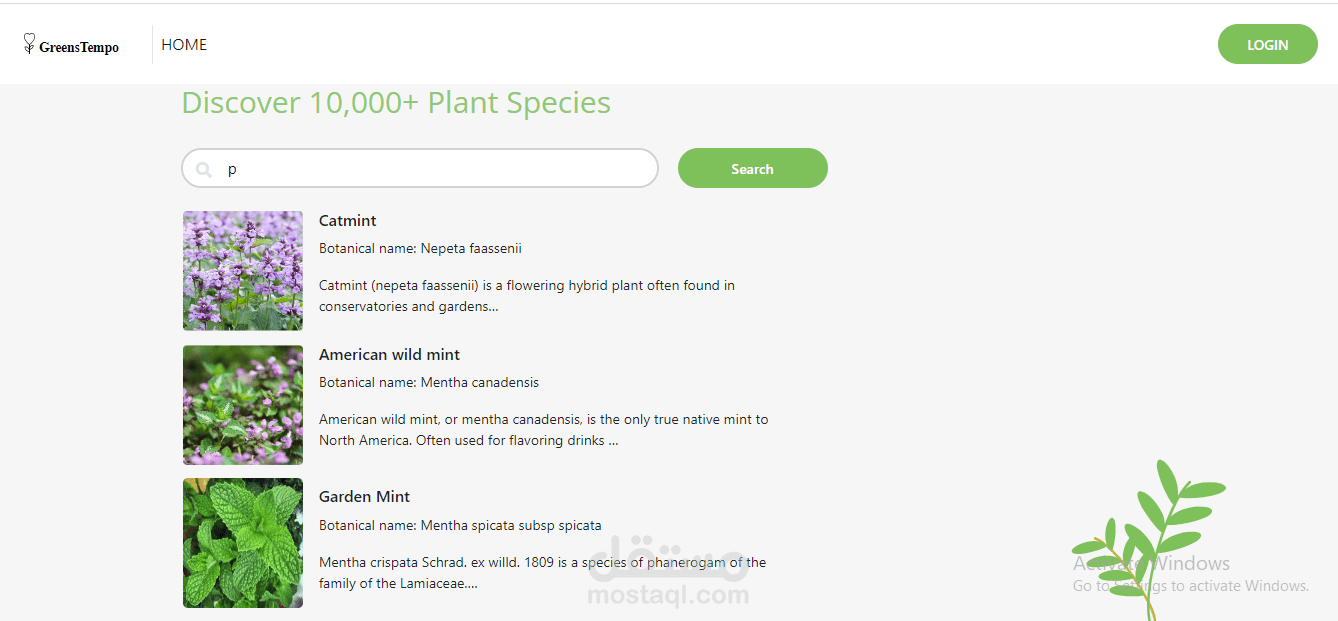
Task: Click the GreensTempo flower logo icon
Action: pyautogui.click(x=29, y=43)
